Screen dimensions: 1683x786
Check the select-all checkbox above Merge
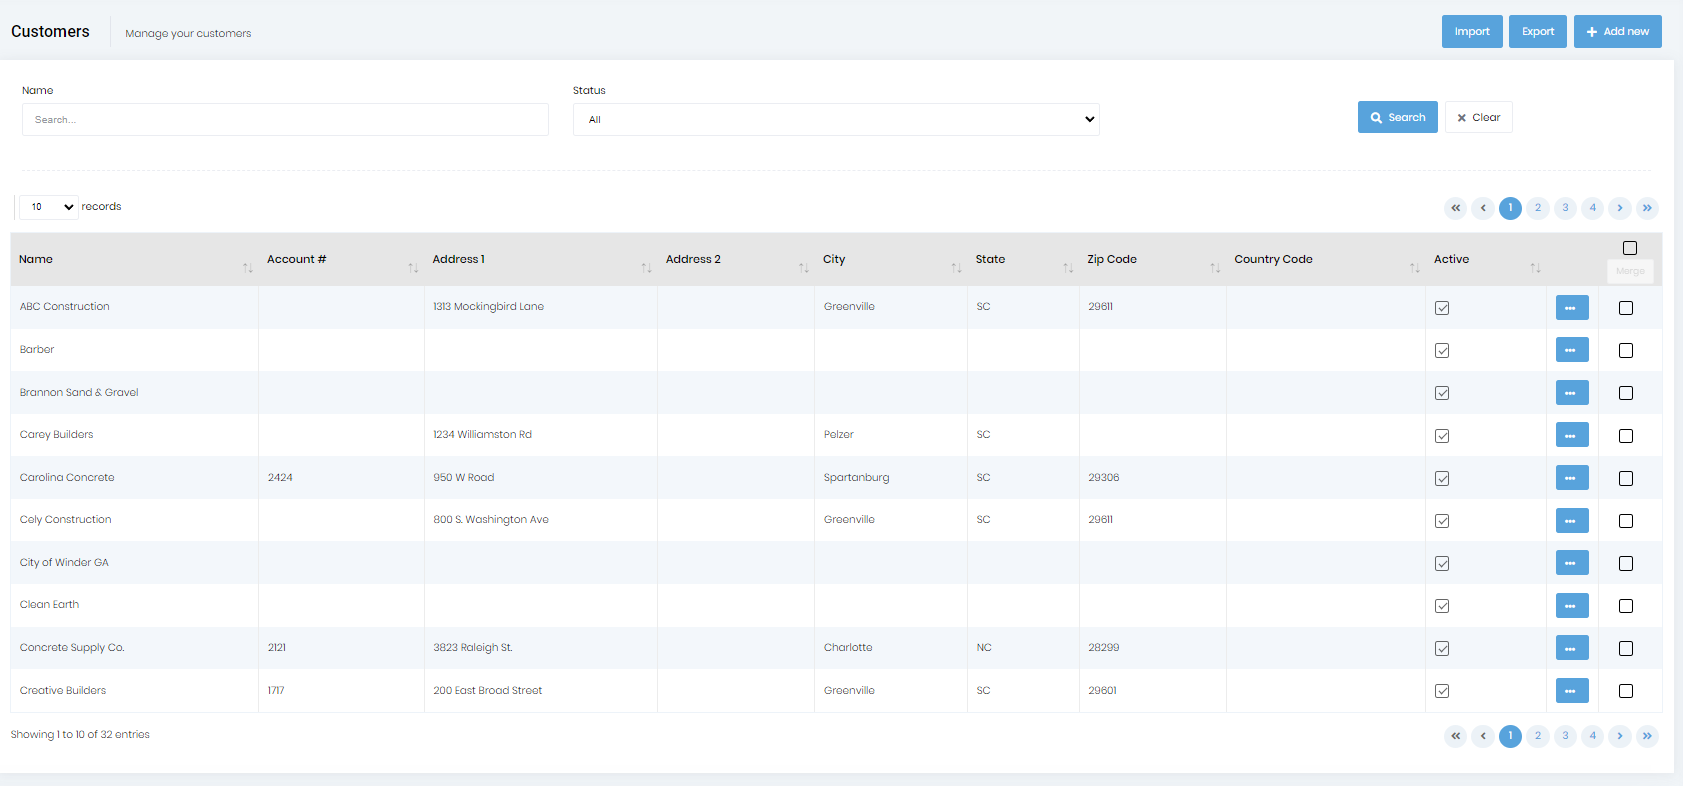coord(1630,248)
